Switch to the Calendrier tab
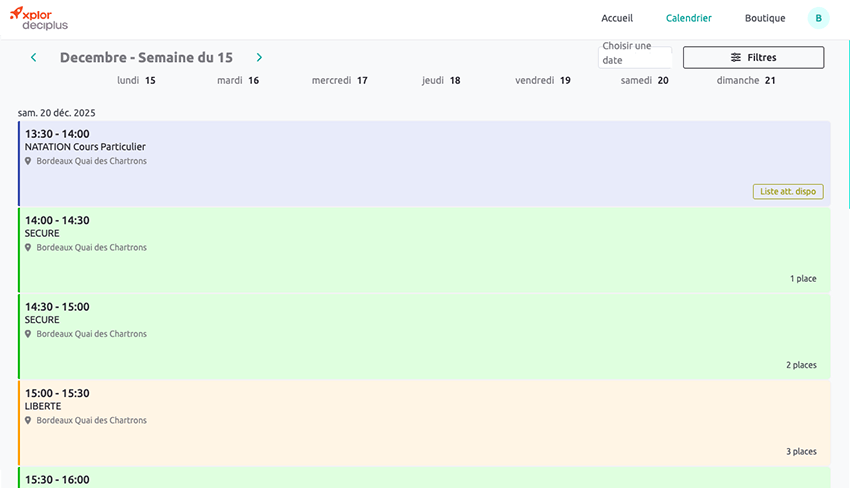This screenshot has width=850, height=488. (x=688, y=18)
